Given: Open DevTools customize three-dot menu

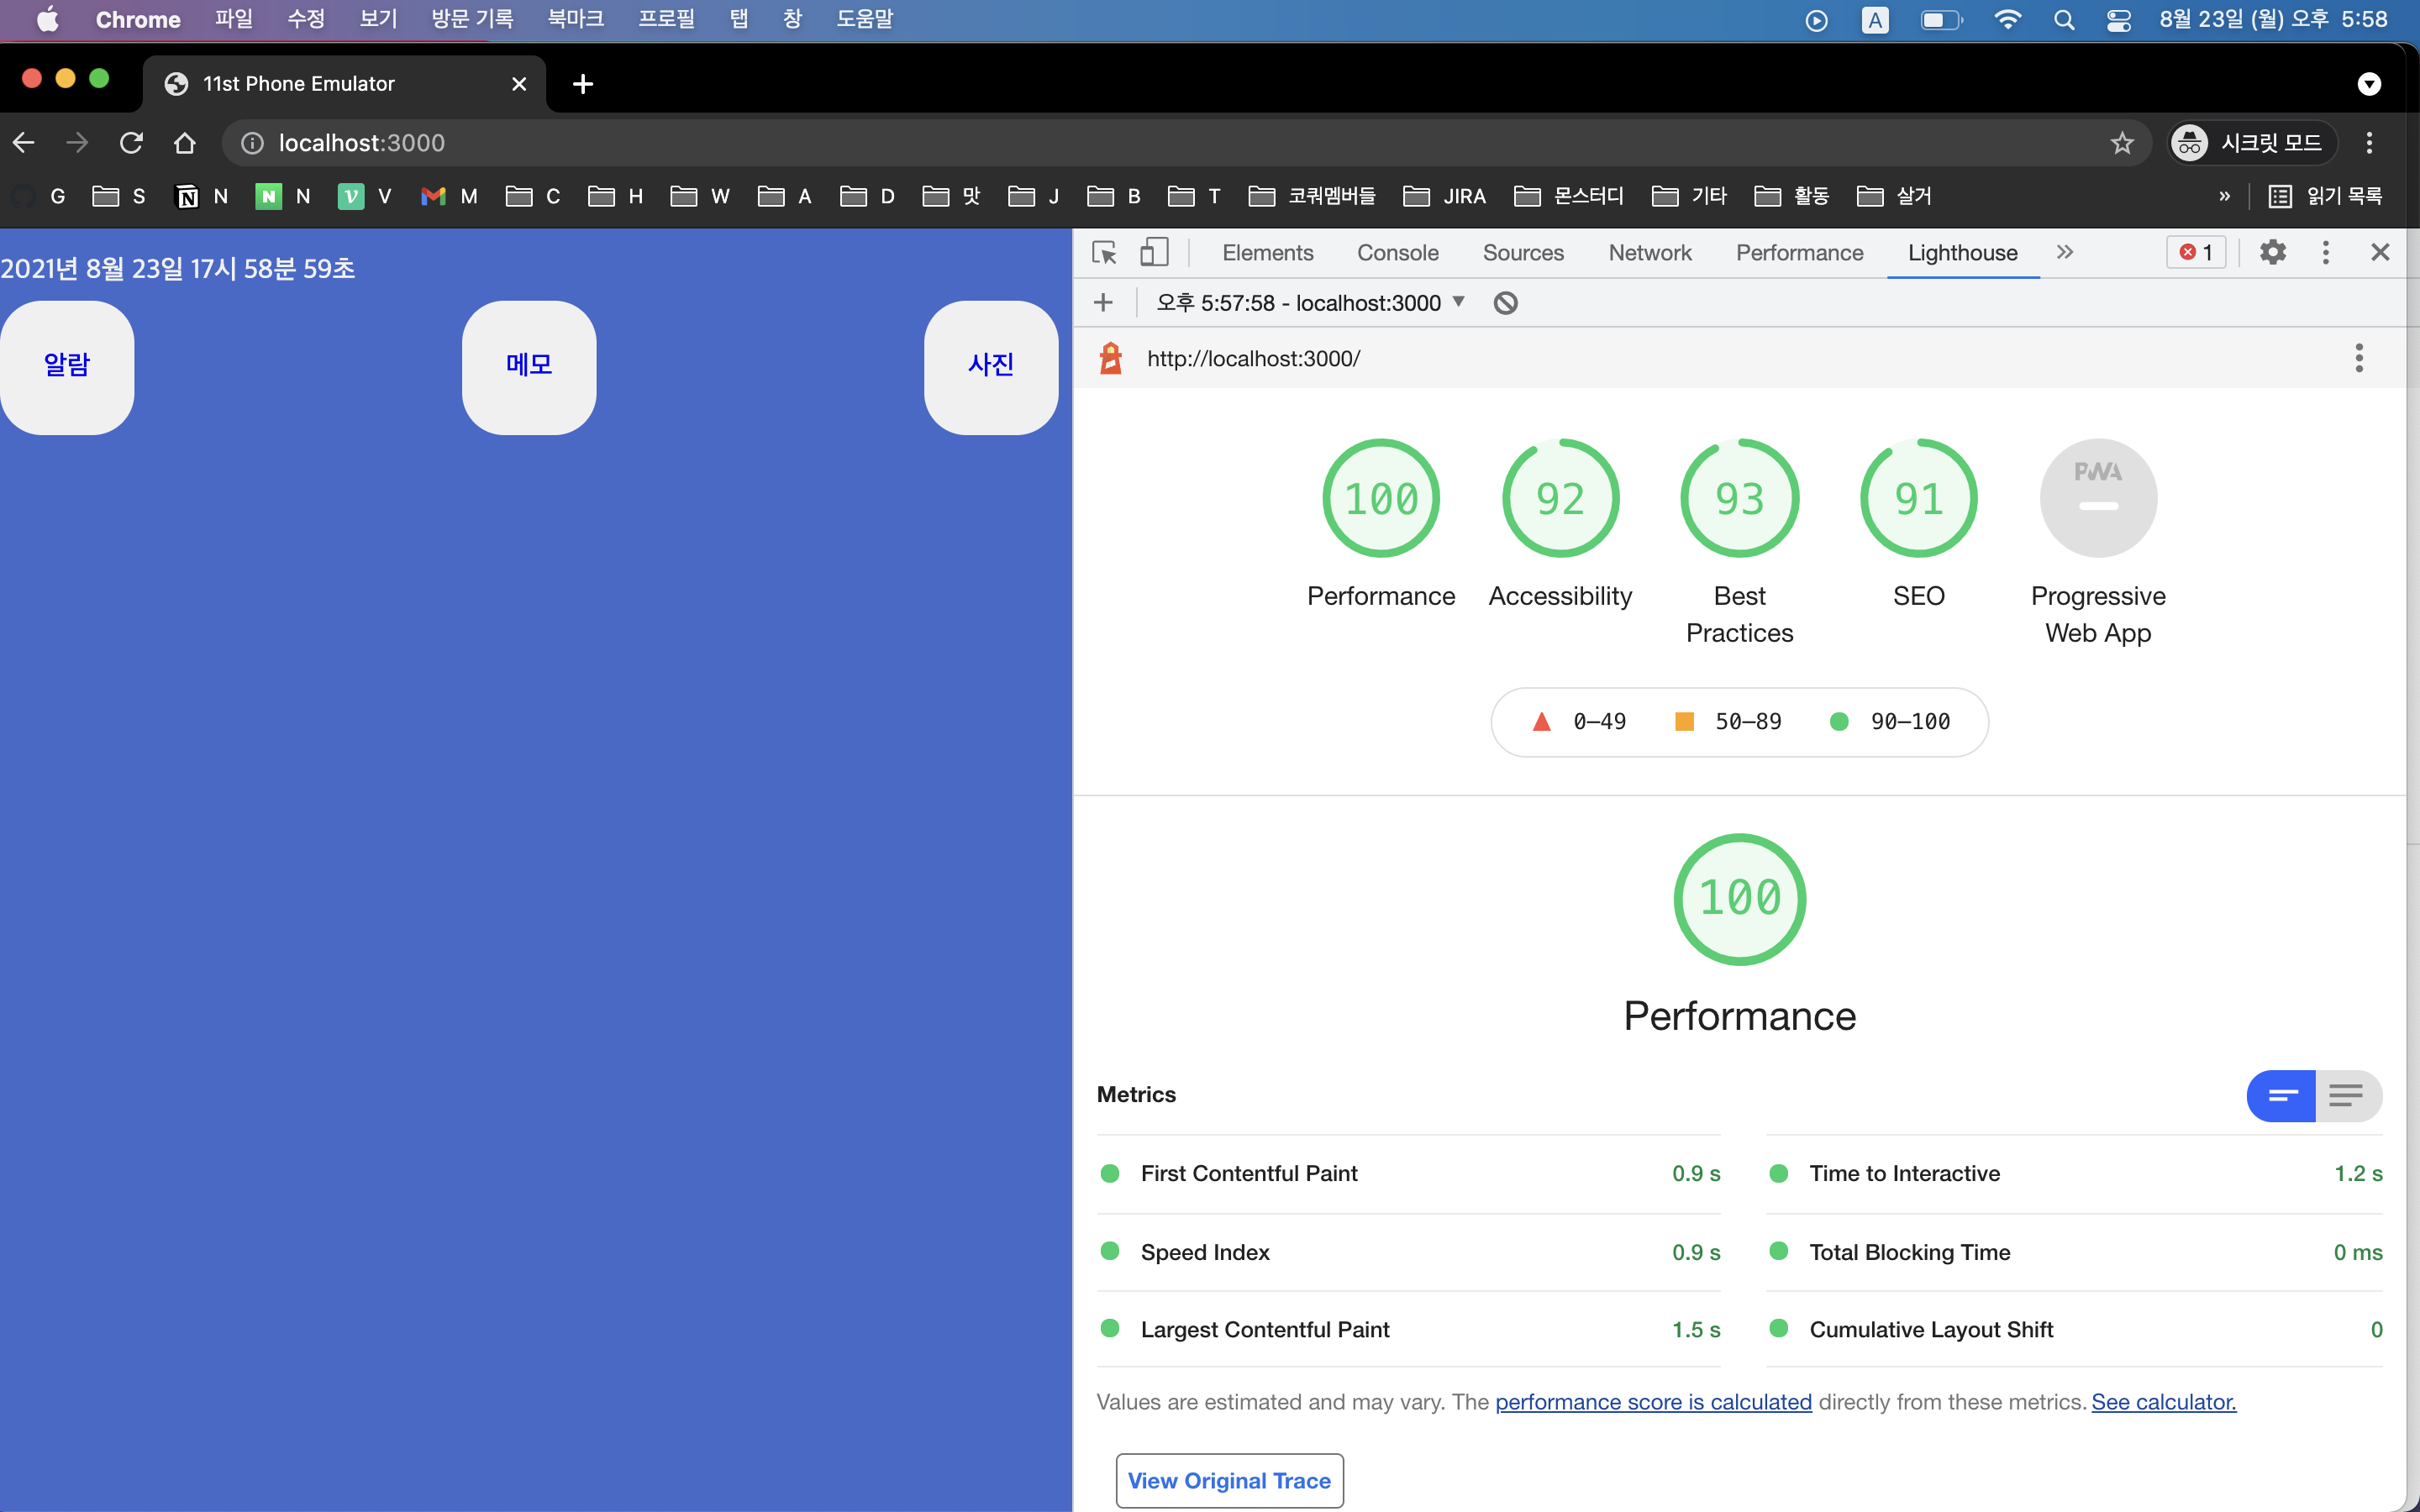Looking at the screenshot, I should 2326,253.
